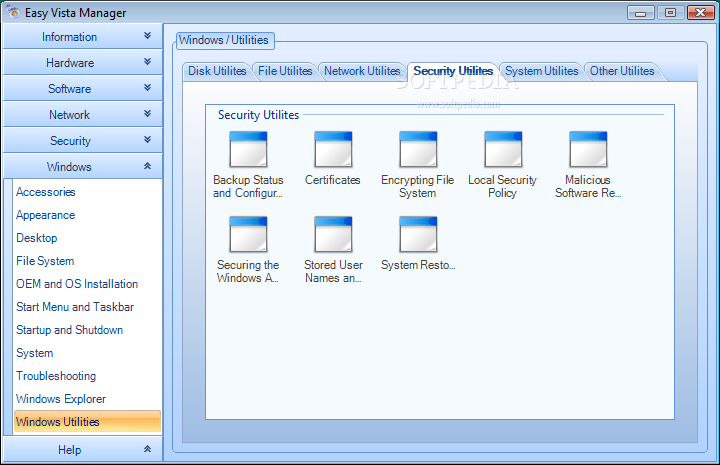
Task: Select System in the Windows list
Action: pyautogui.click(x=34, y=353)
